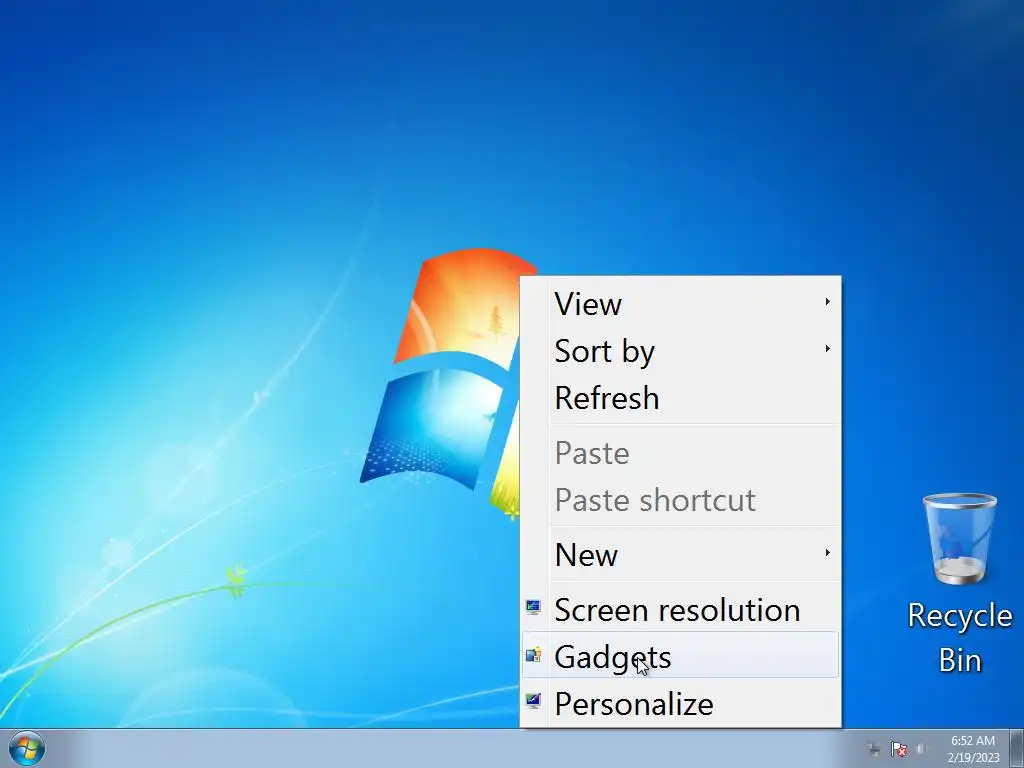Click the clock showing 6:52 AM

973,748
